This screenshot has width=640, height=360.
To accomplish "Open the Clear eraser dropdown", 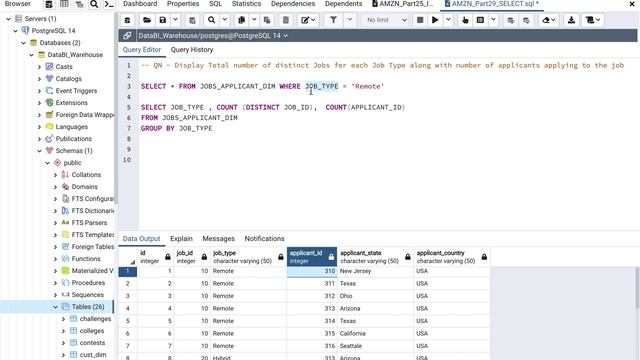I will click(x=549, y=20).
